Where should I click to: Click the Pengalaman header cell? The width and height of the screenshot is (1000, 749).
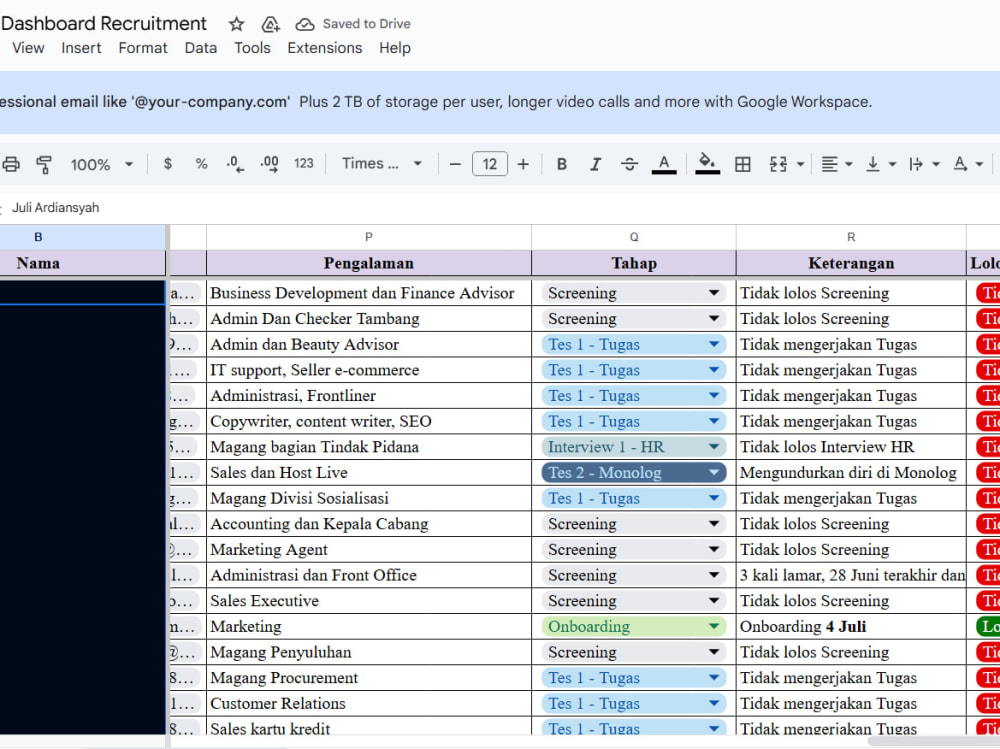click(x=369, y=263)
